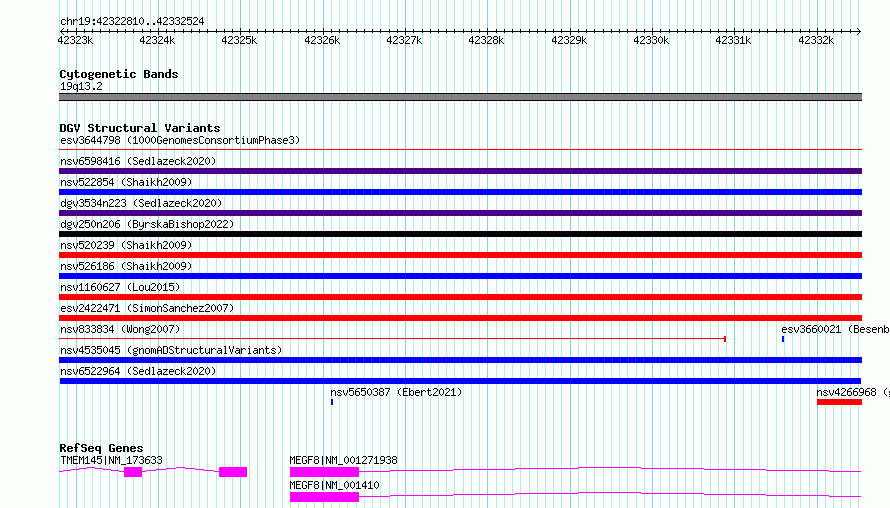Click the 42326k ruler tick label
The width and height of the screenshot is (890, 508).
click(x=322, y=40)
